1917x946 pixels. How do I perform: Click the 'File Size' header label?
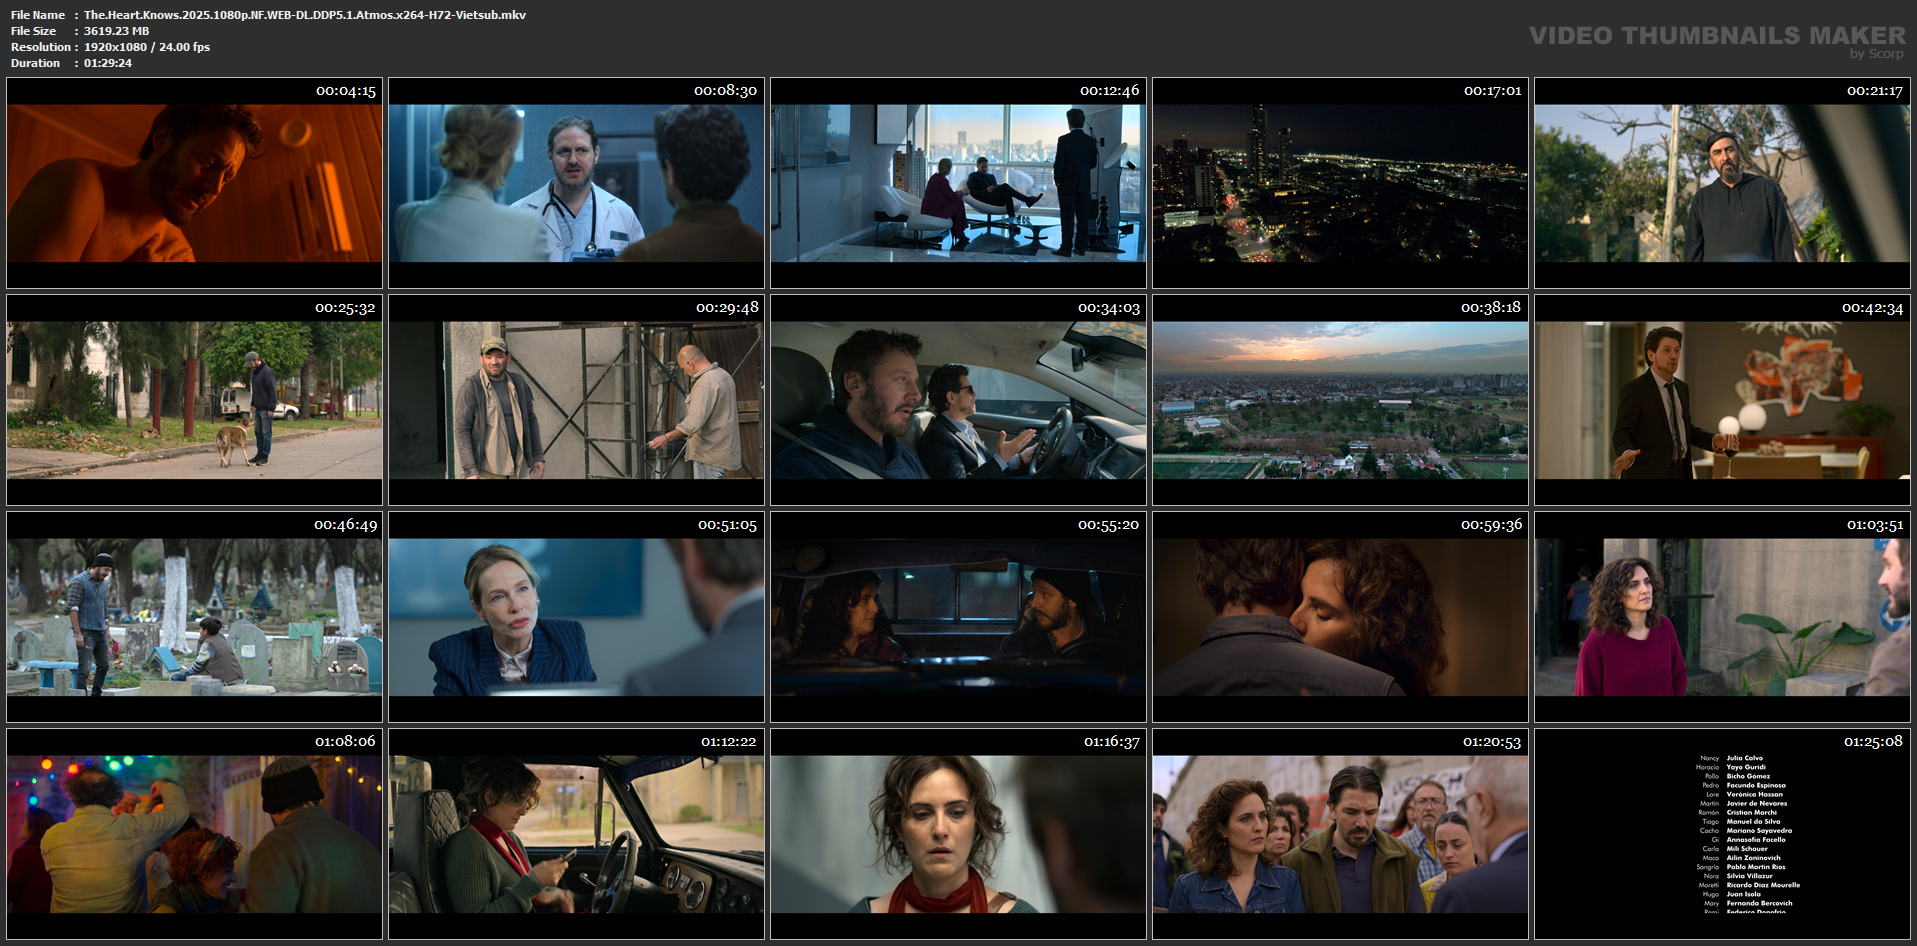34,31
